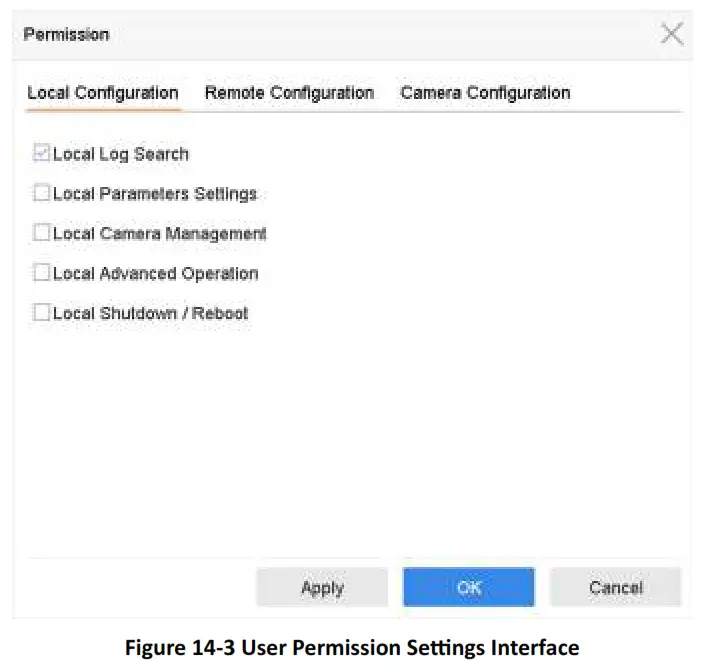The width and height of the screenshot is (719, 668).
Task: Select the Local Configuration tab
Action: pyautogui.click(x=103, y=93)
